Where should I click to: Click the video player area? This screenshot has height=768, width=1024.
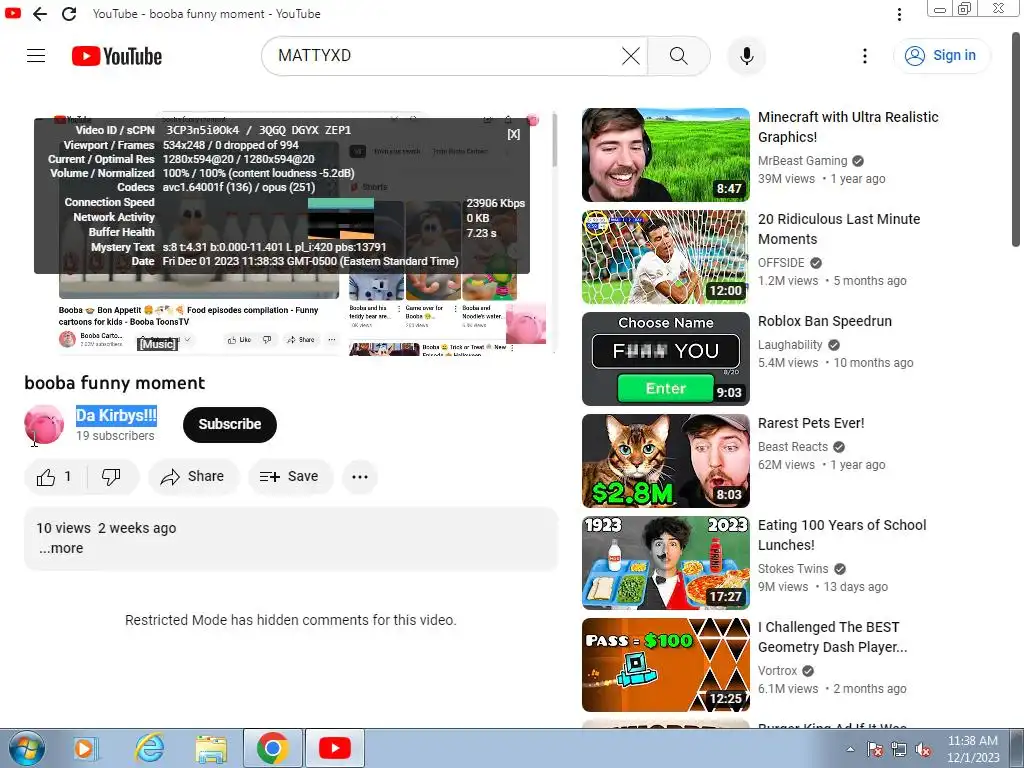point(291,232)
